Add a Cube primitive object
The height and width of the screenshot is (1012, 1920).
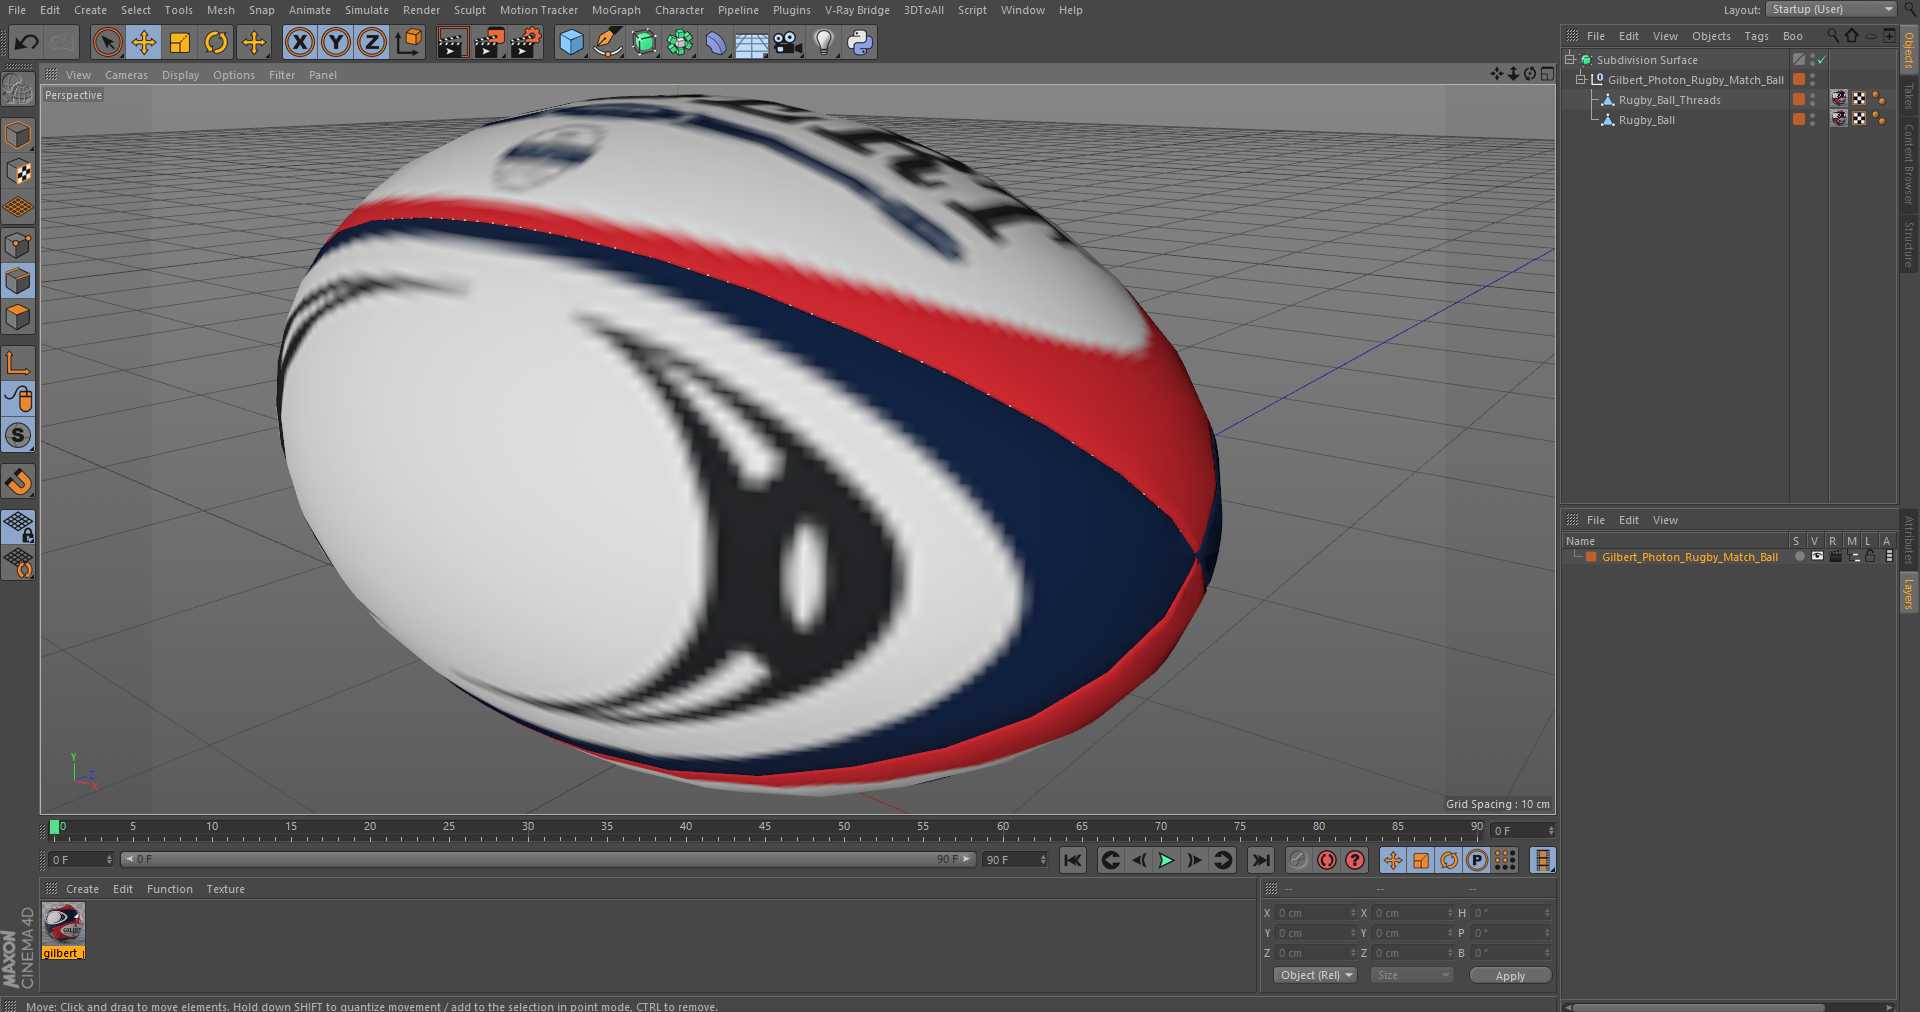(571, 42)
